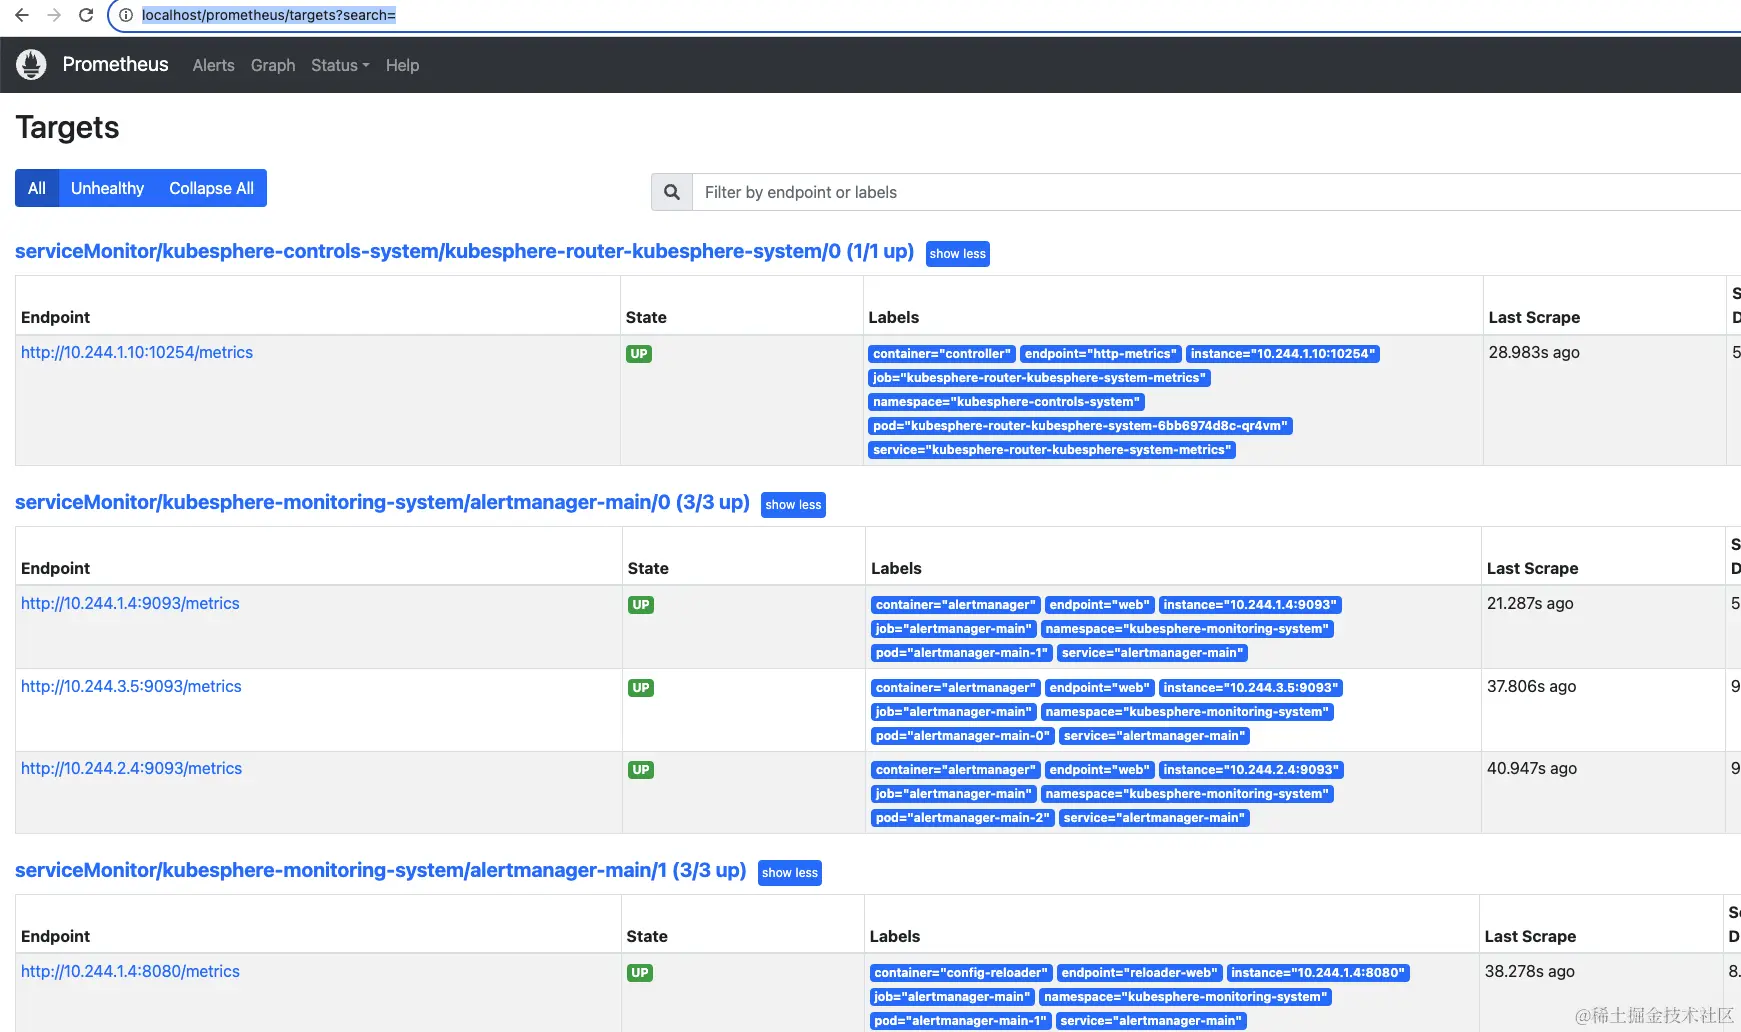Image resolution: width=1741 pixels, height=1032 pixels.
Task: Click the browser forward arrow
Action: point(54,15)
